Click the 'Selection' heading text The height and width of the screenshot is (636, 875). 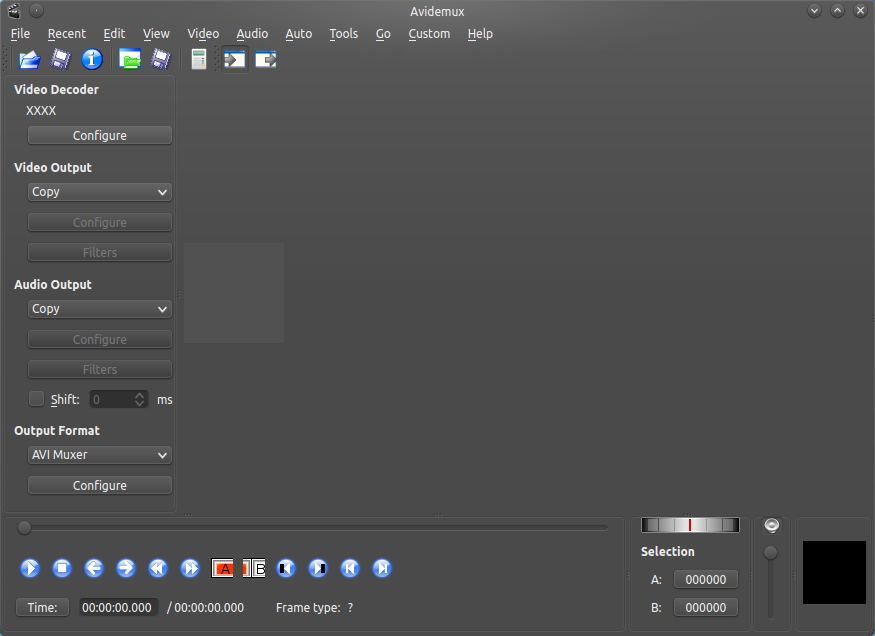[x=667, y=552]
